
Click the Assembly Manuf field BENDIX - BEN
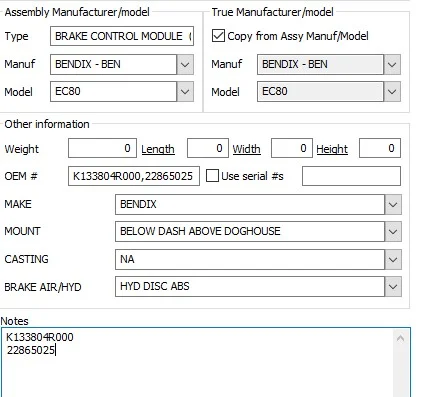pyautogui.click(x=113, y=64)
